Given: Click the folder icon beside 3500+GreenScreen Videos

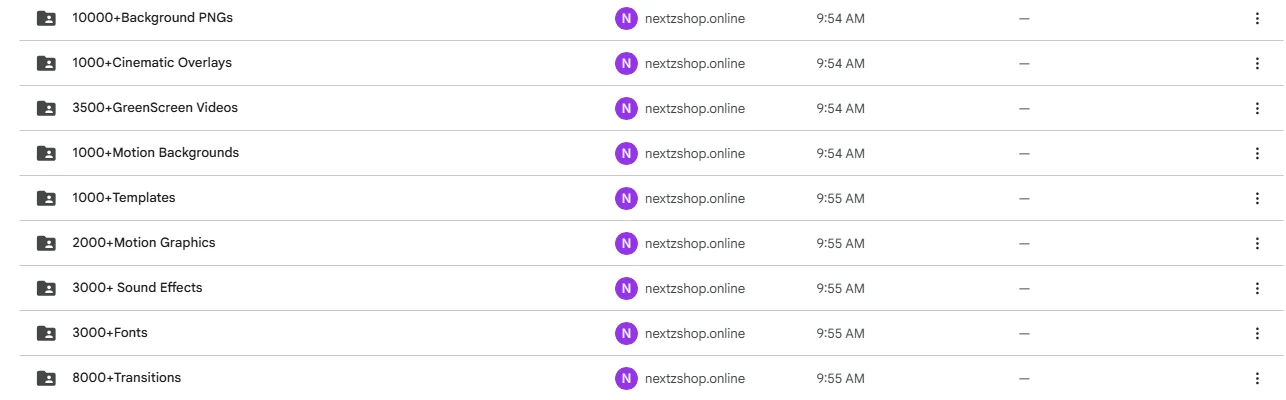Looking at the screenshot, I should (46, 108).
